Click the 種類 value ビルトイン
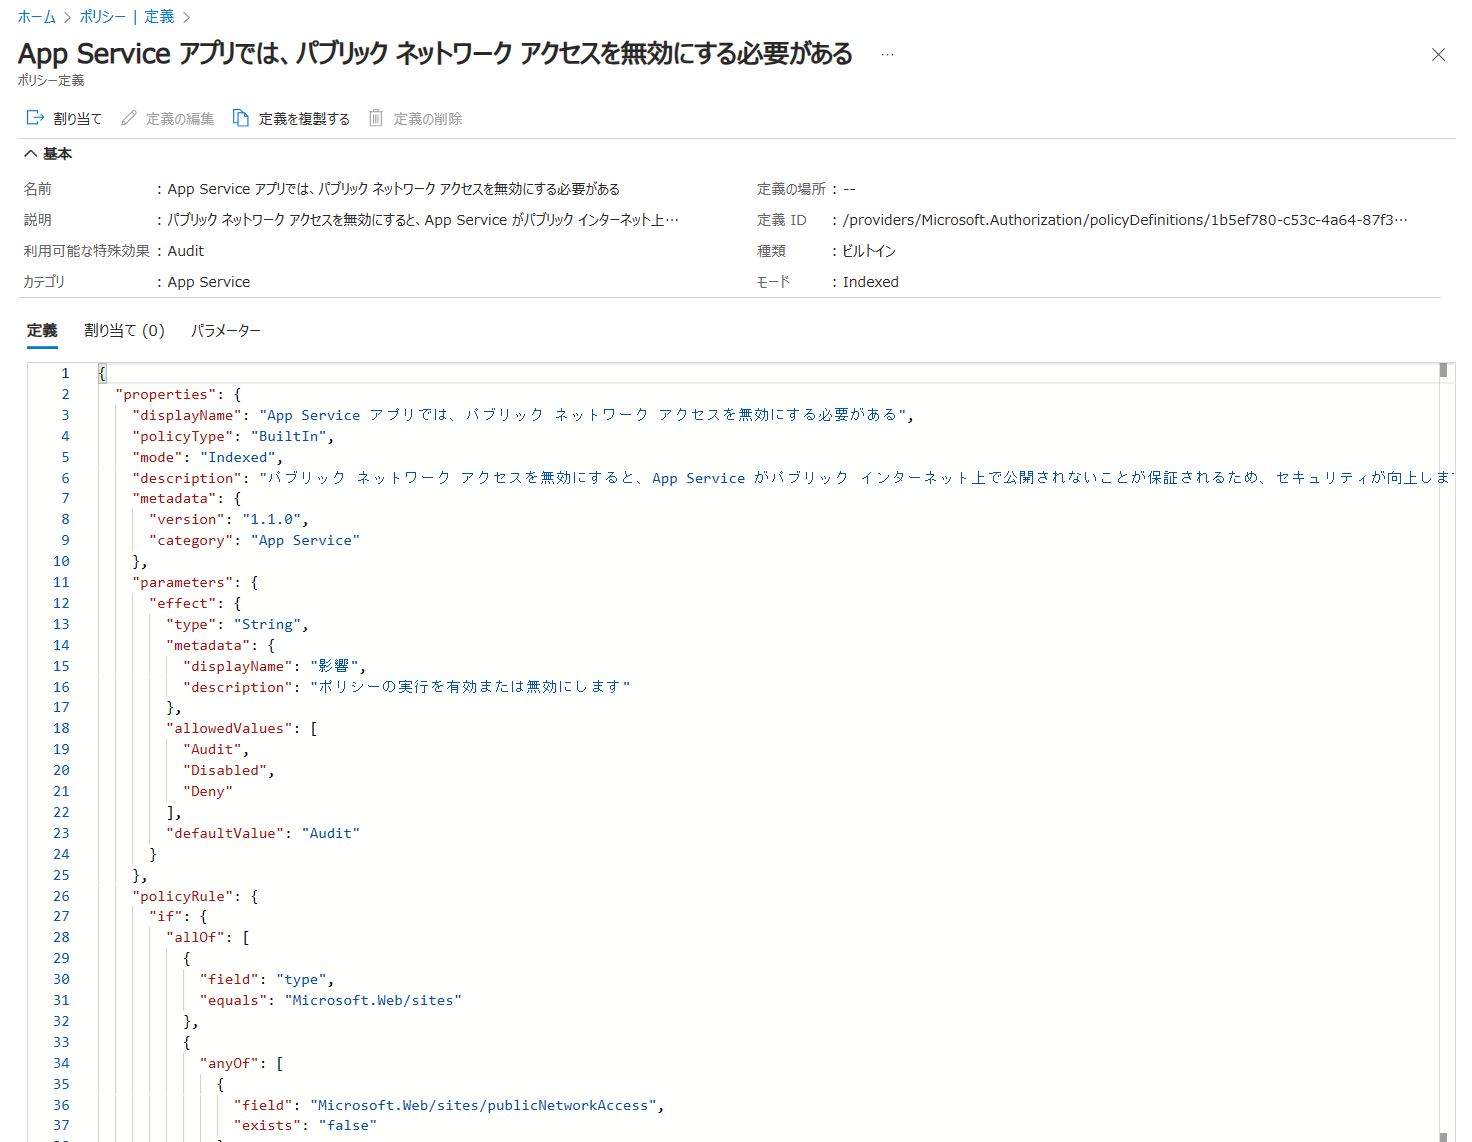Viewport: 1472px width, 1142px height. [x=869, y=251]
